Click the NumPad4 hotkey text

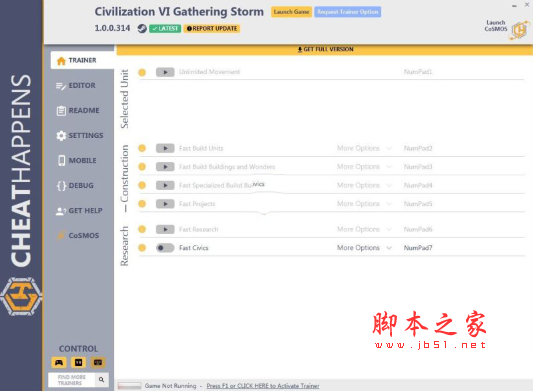(x=418, y=185)
